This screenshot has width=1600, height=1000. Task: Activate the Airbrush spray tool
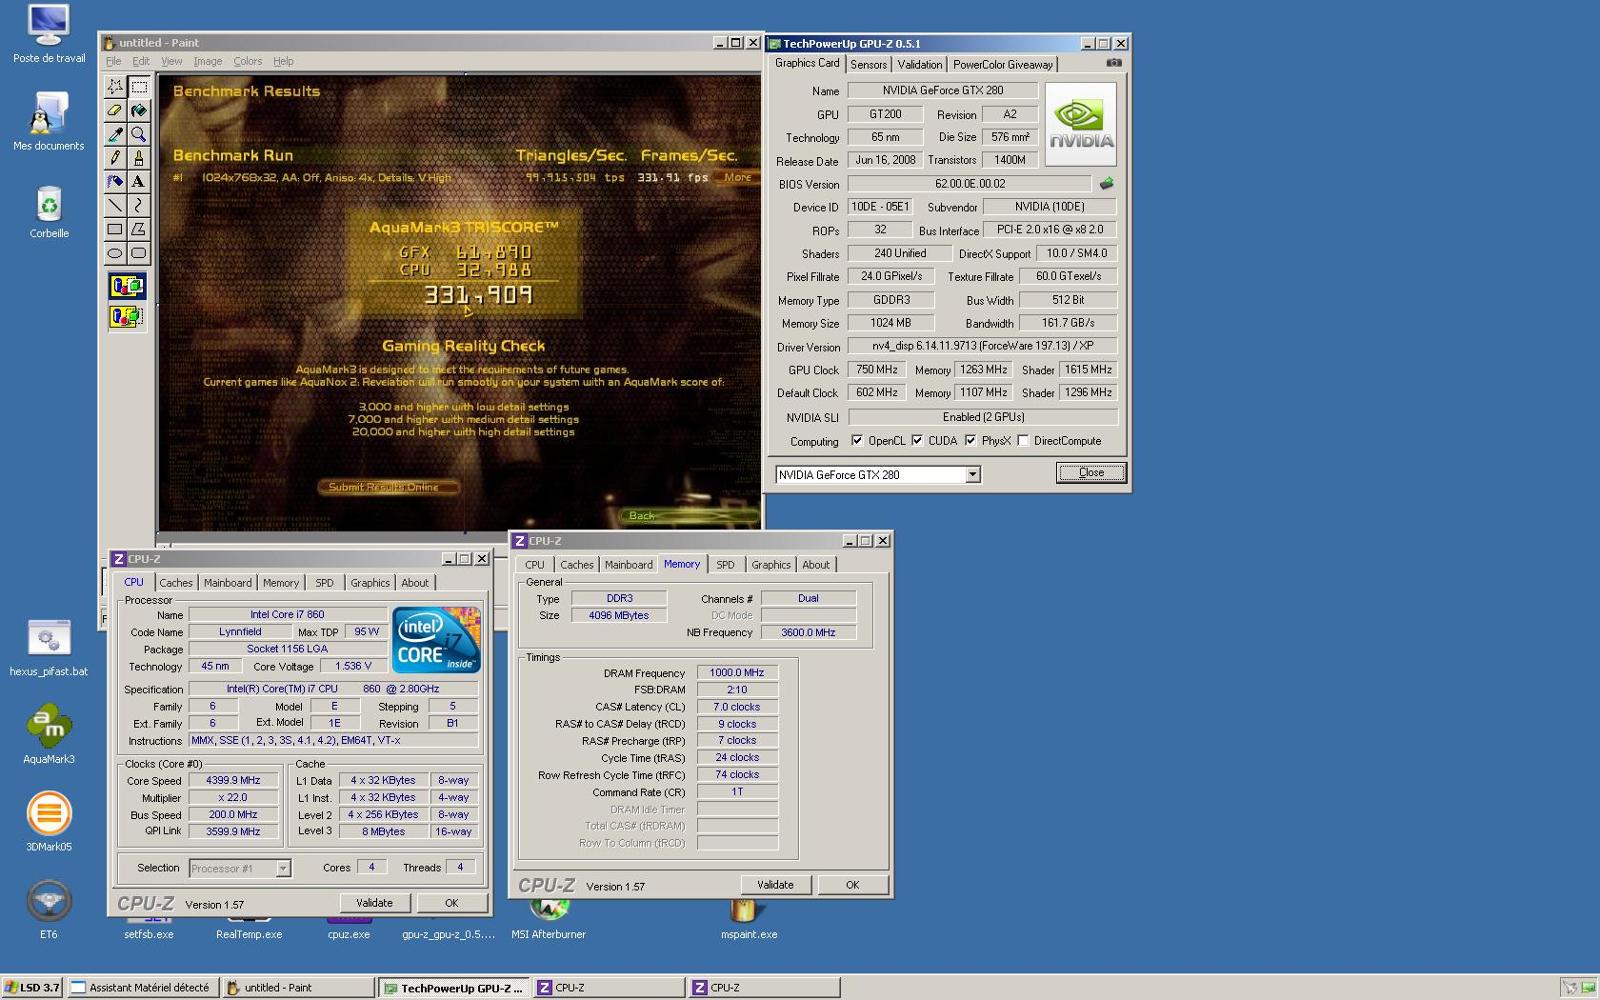(115, 181)
